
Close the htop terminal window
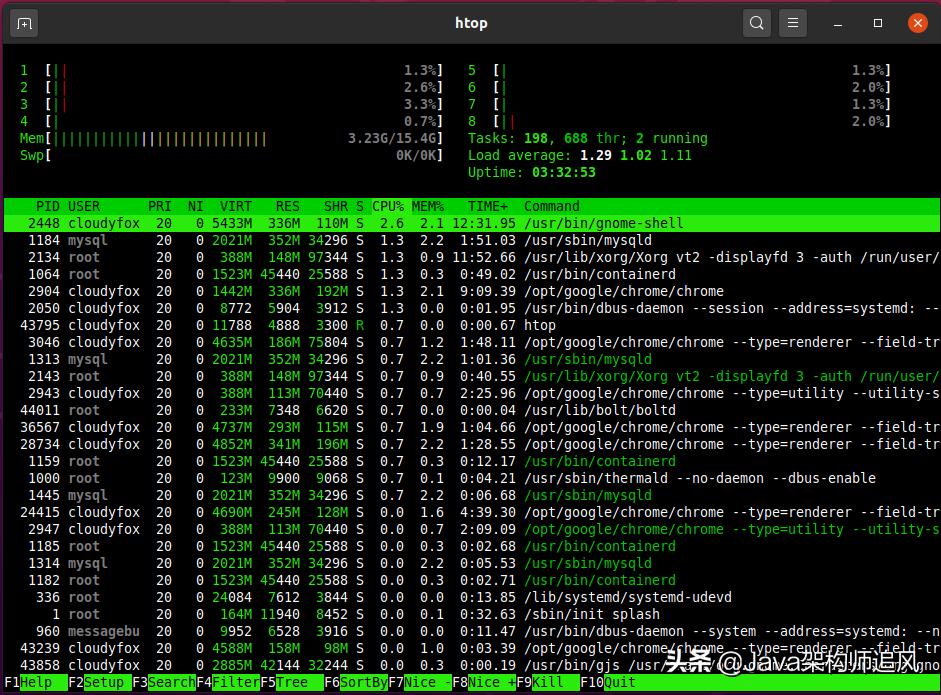tap(917, 22)
